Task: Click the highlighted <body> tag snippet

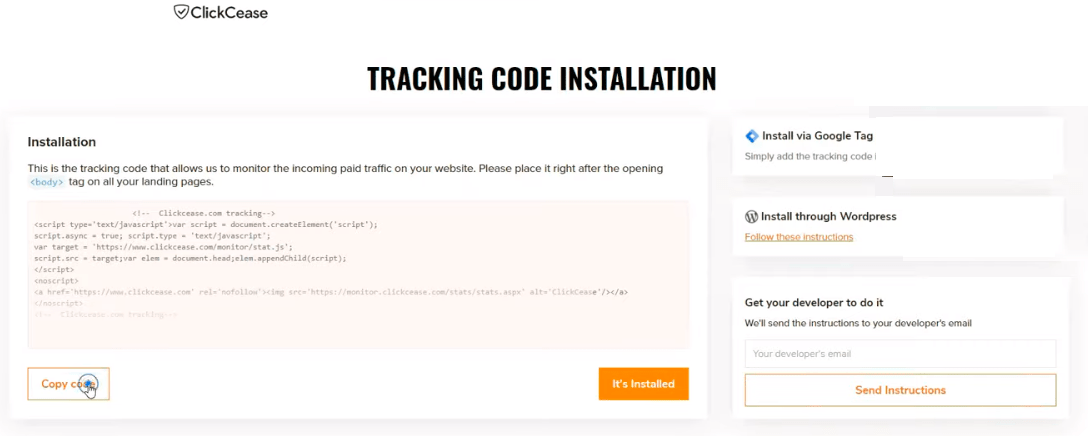Action: pyautogui.click(x=47, y=183)
